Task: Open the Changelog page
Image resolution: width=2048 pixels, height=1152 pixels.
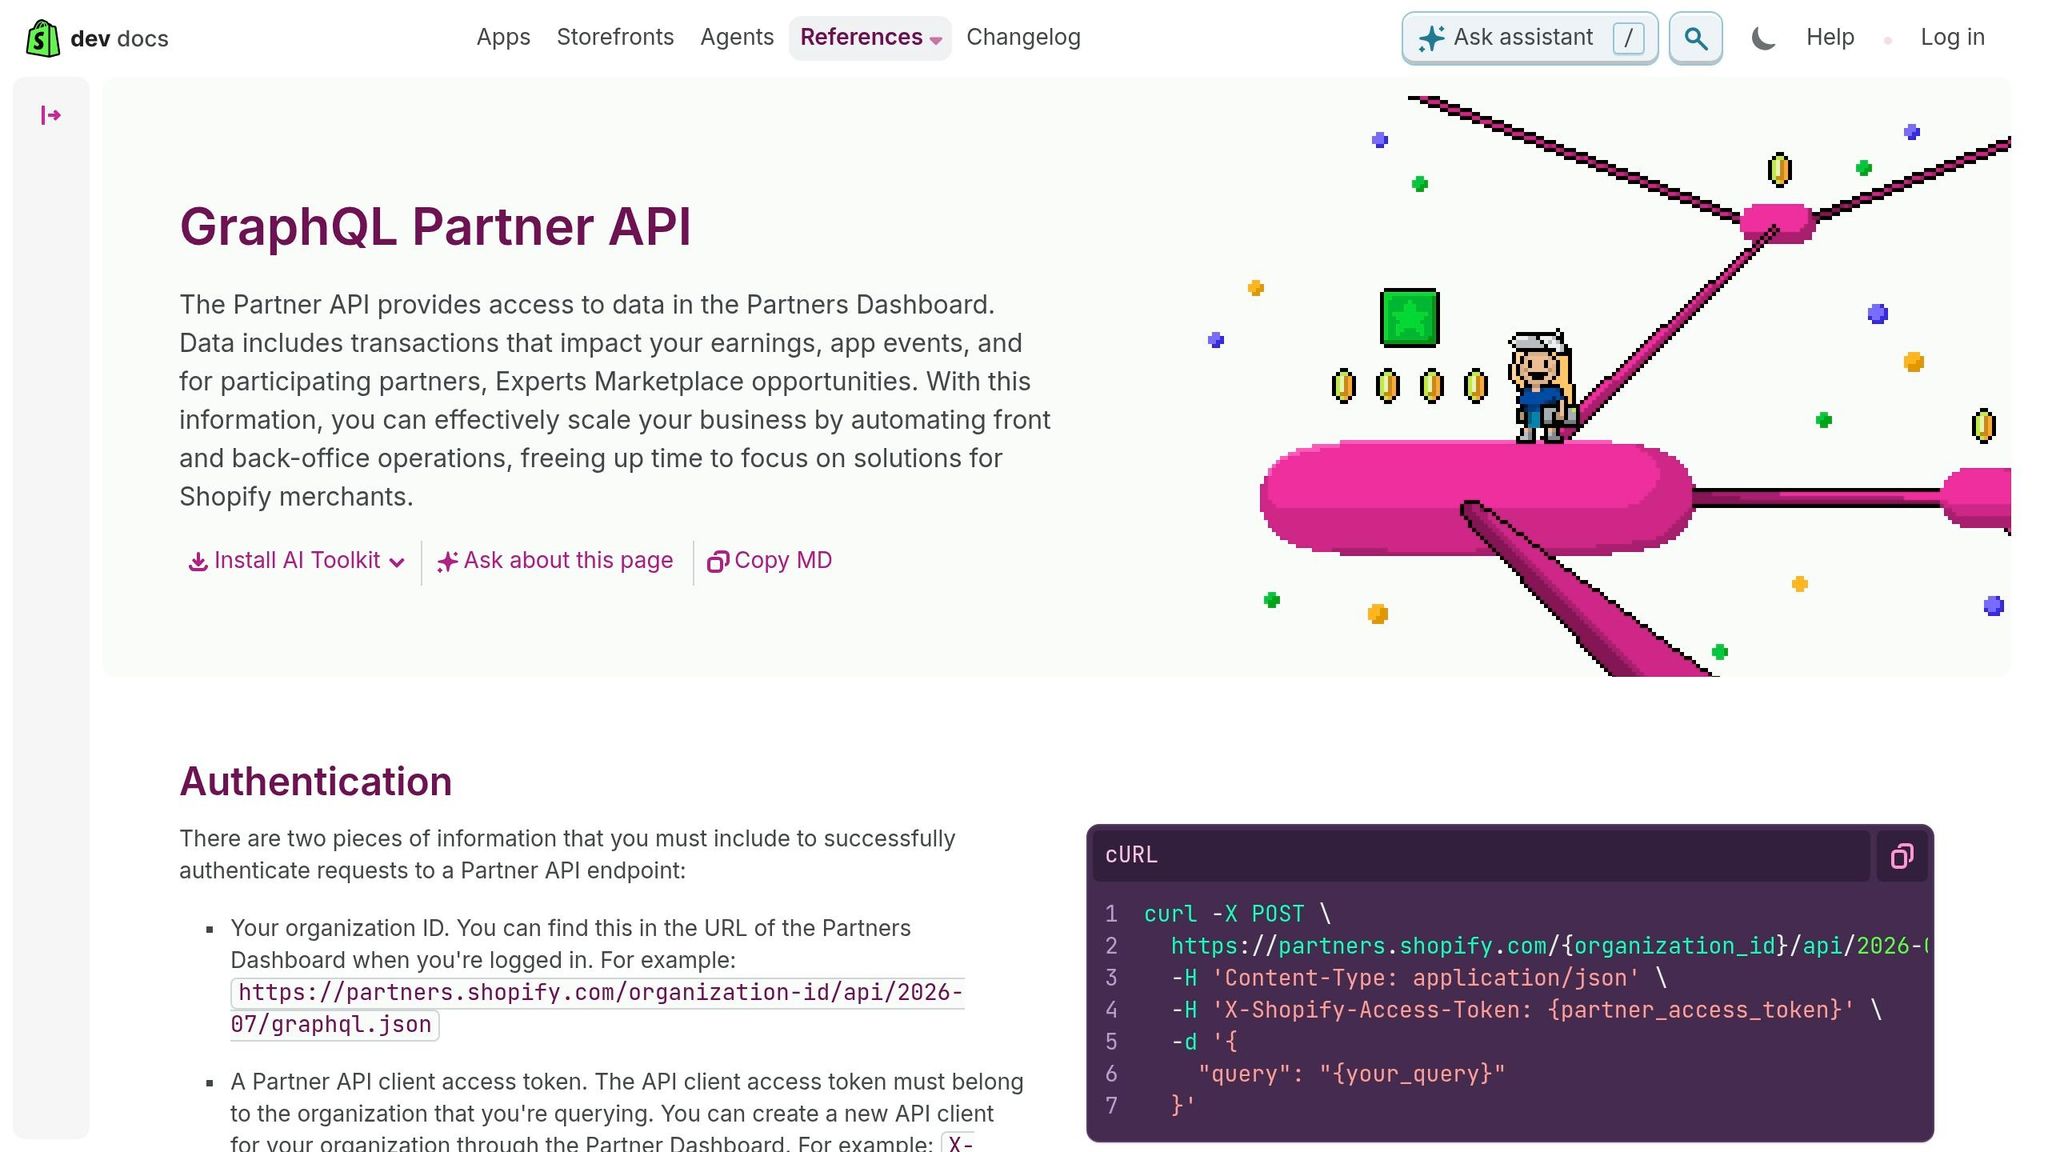Action: click(1023, 37)
